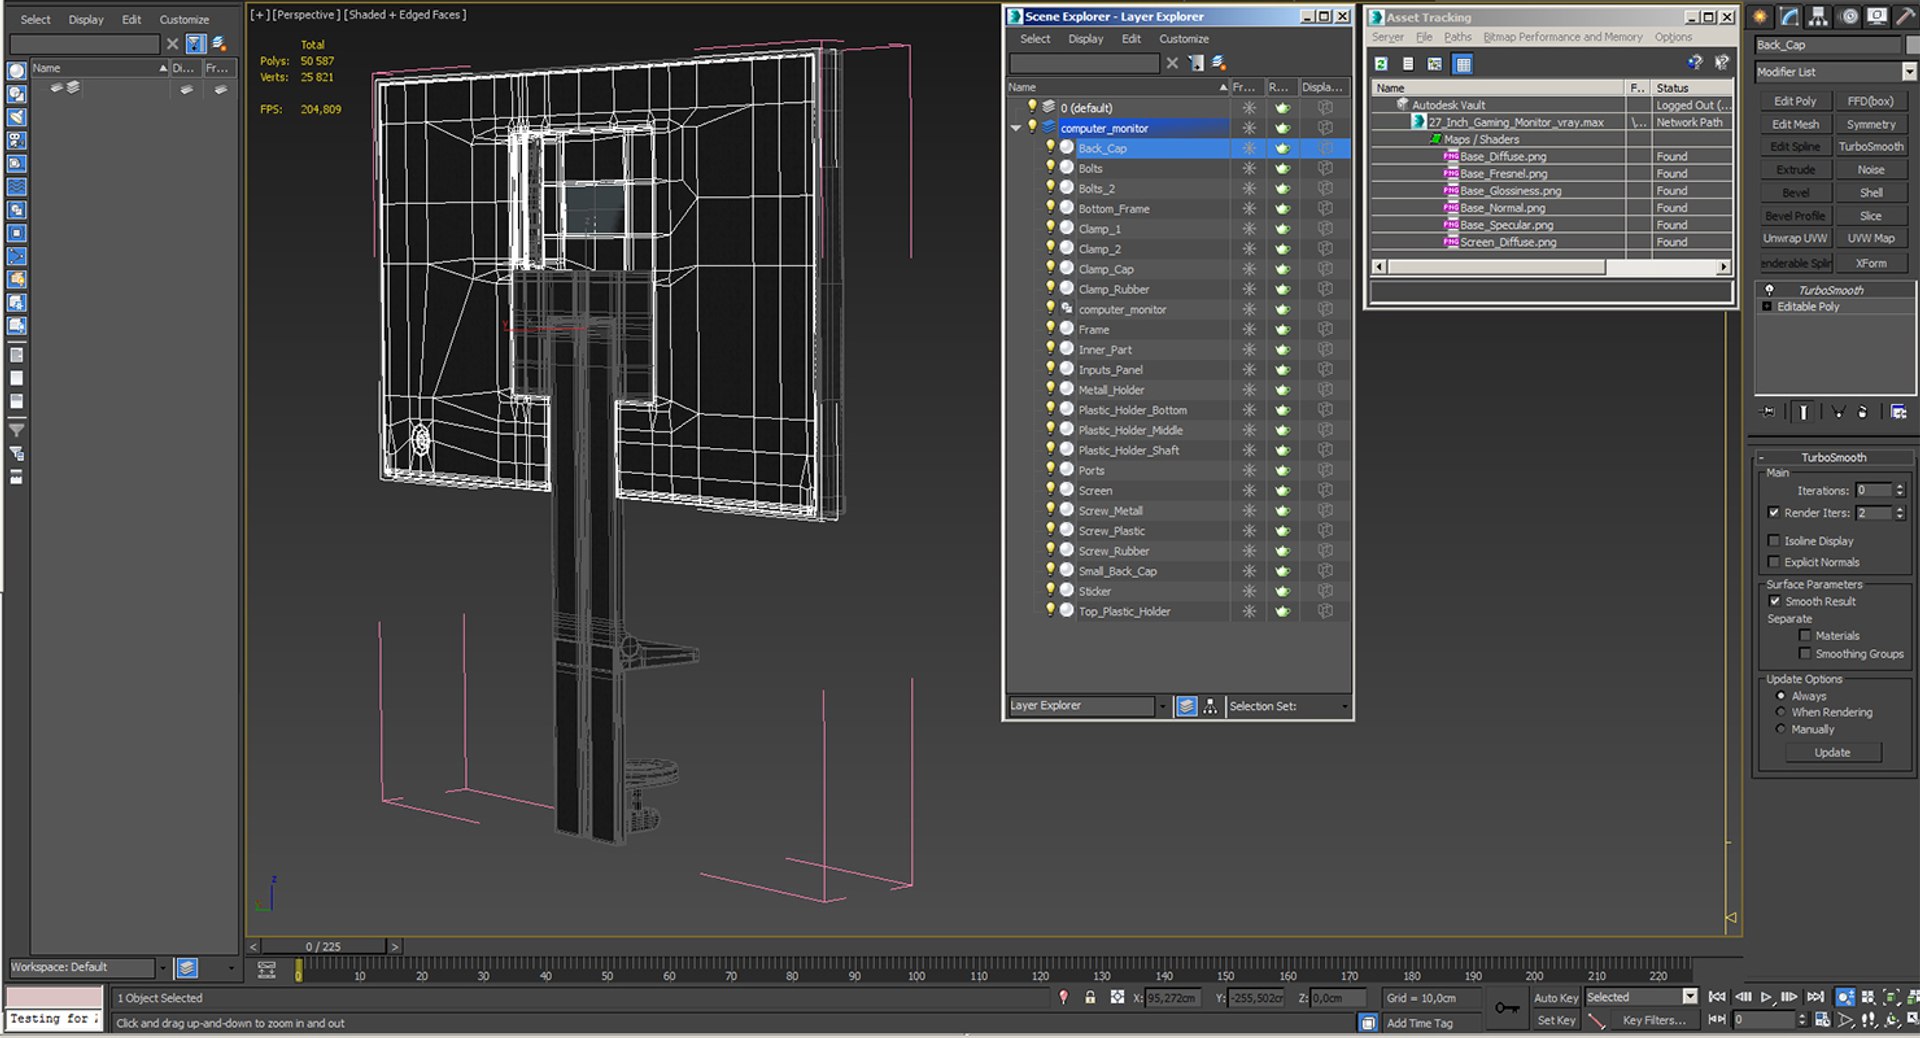Click the Back_Cap object color swatch
Image resolution: width=1920 pixels, height=1038 pixels.
click(x=1913, y=45)
